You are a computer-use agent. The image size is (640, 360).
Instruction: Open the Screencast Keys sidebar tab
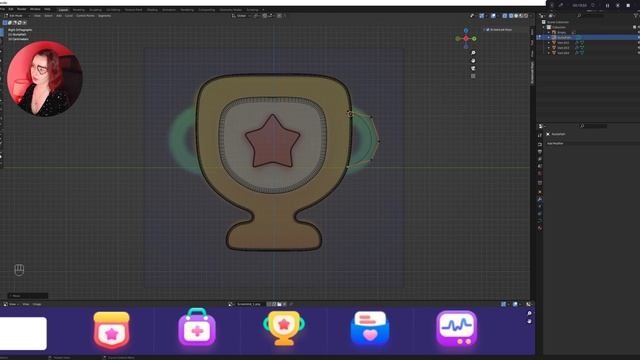coord(532,73)
